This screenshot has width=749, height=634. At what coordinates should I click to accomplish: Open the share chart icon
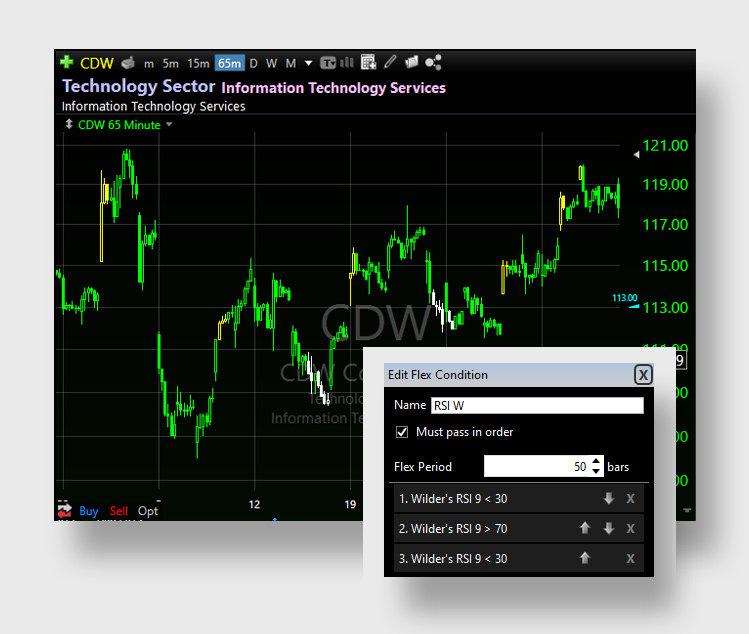[x=433, y=63]
